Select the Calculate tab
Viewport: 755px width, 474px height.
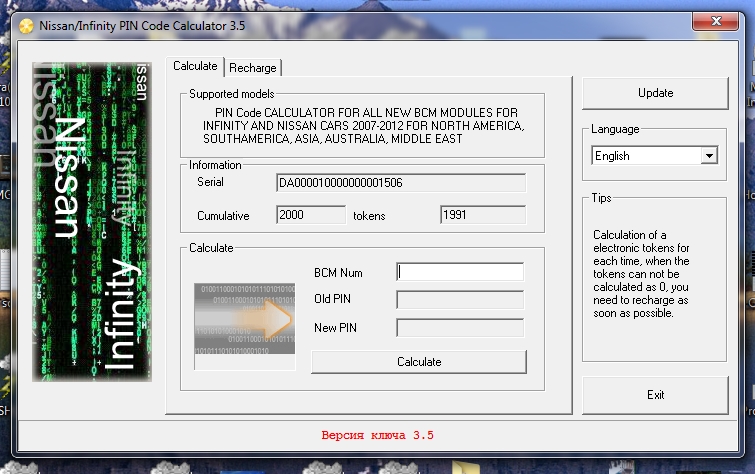[x=195, y=66]
